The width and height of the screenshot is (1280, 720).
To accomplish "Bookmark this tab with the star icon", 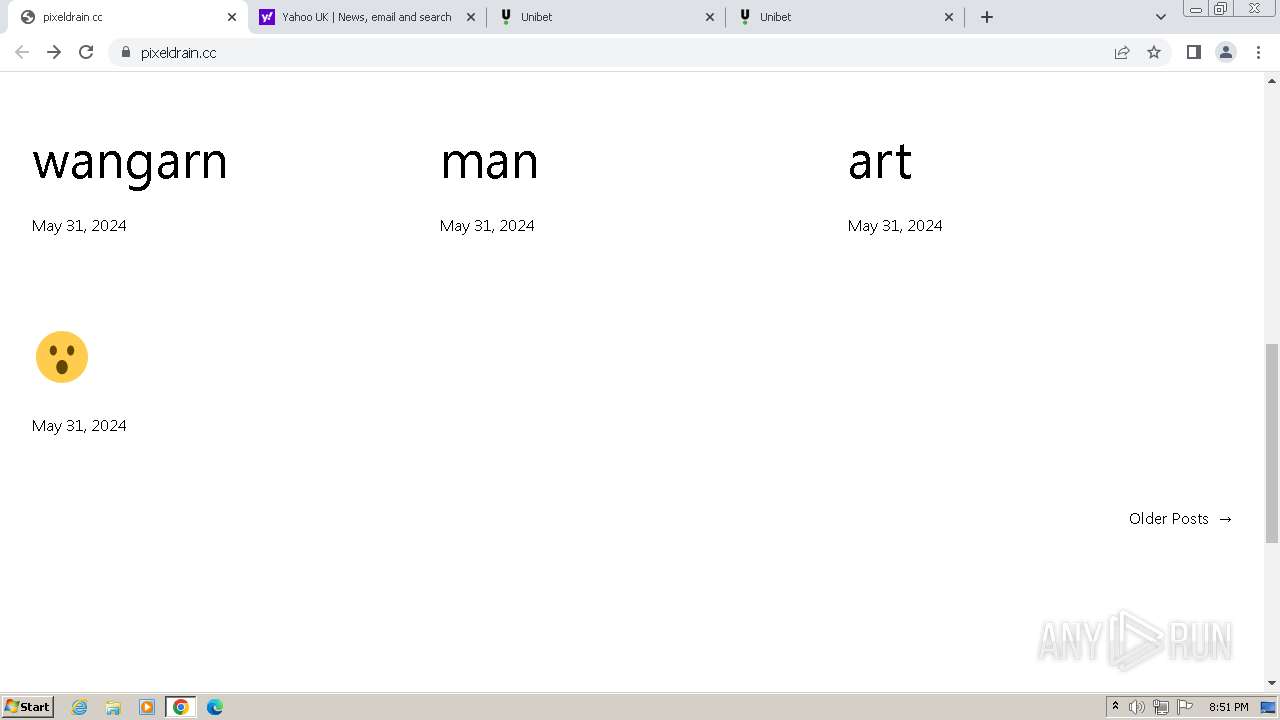I will [x=1154, y=52].
